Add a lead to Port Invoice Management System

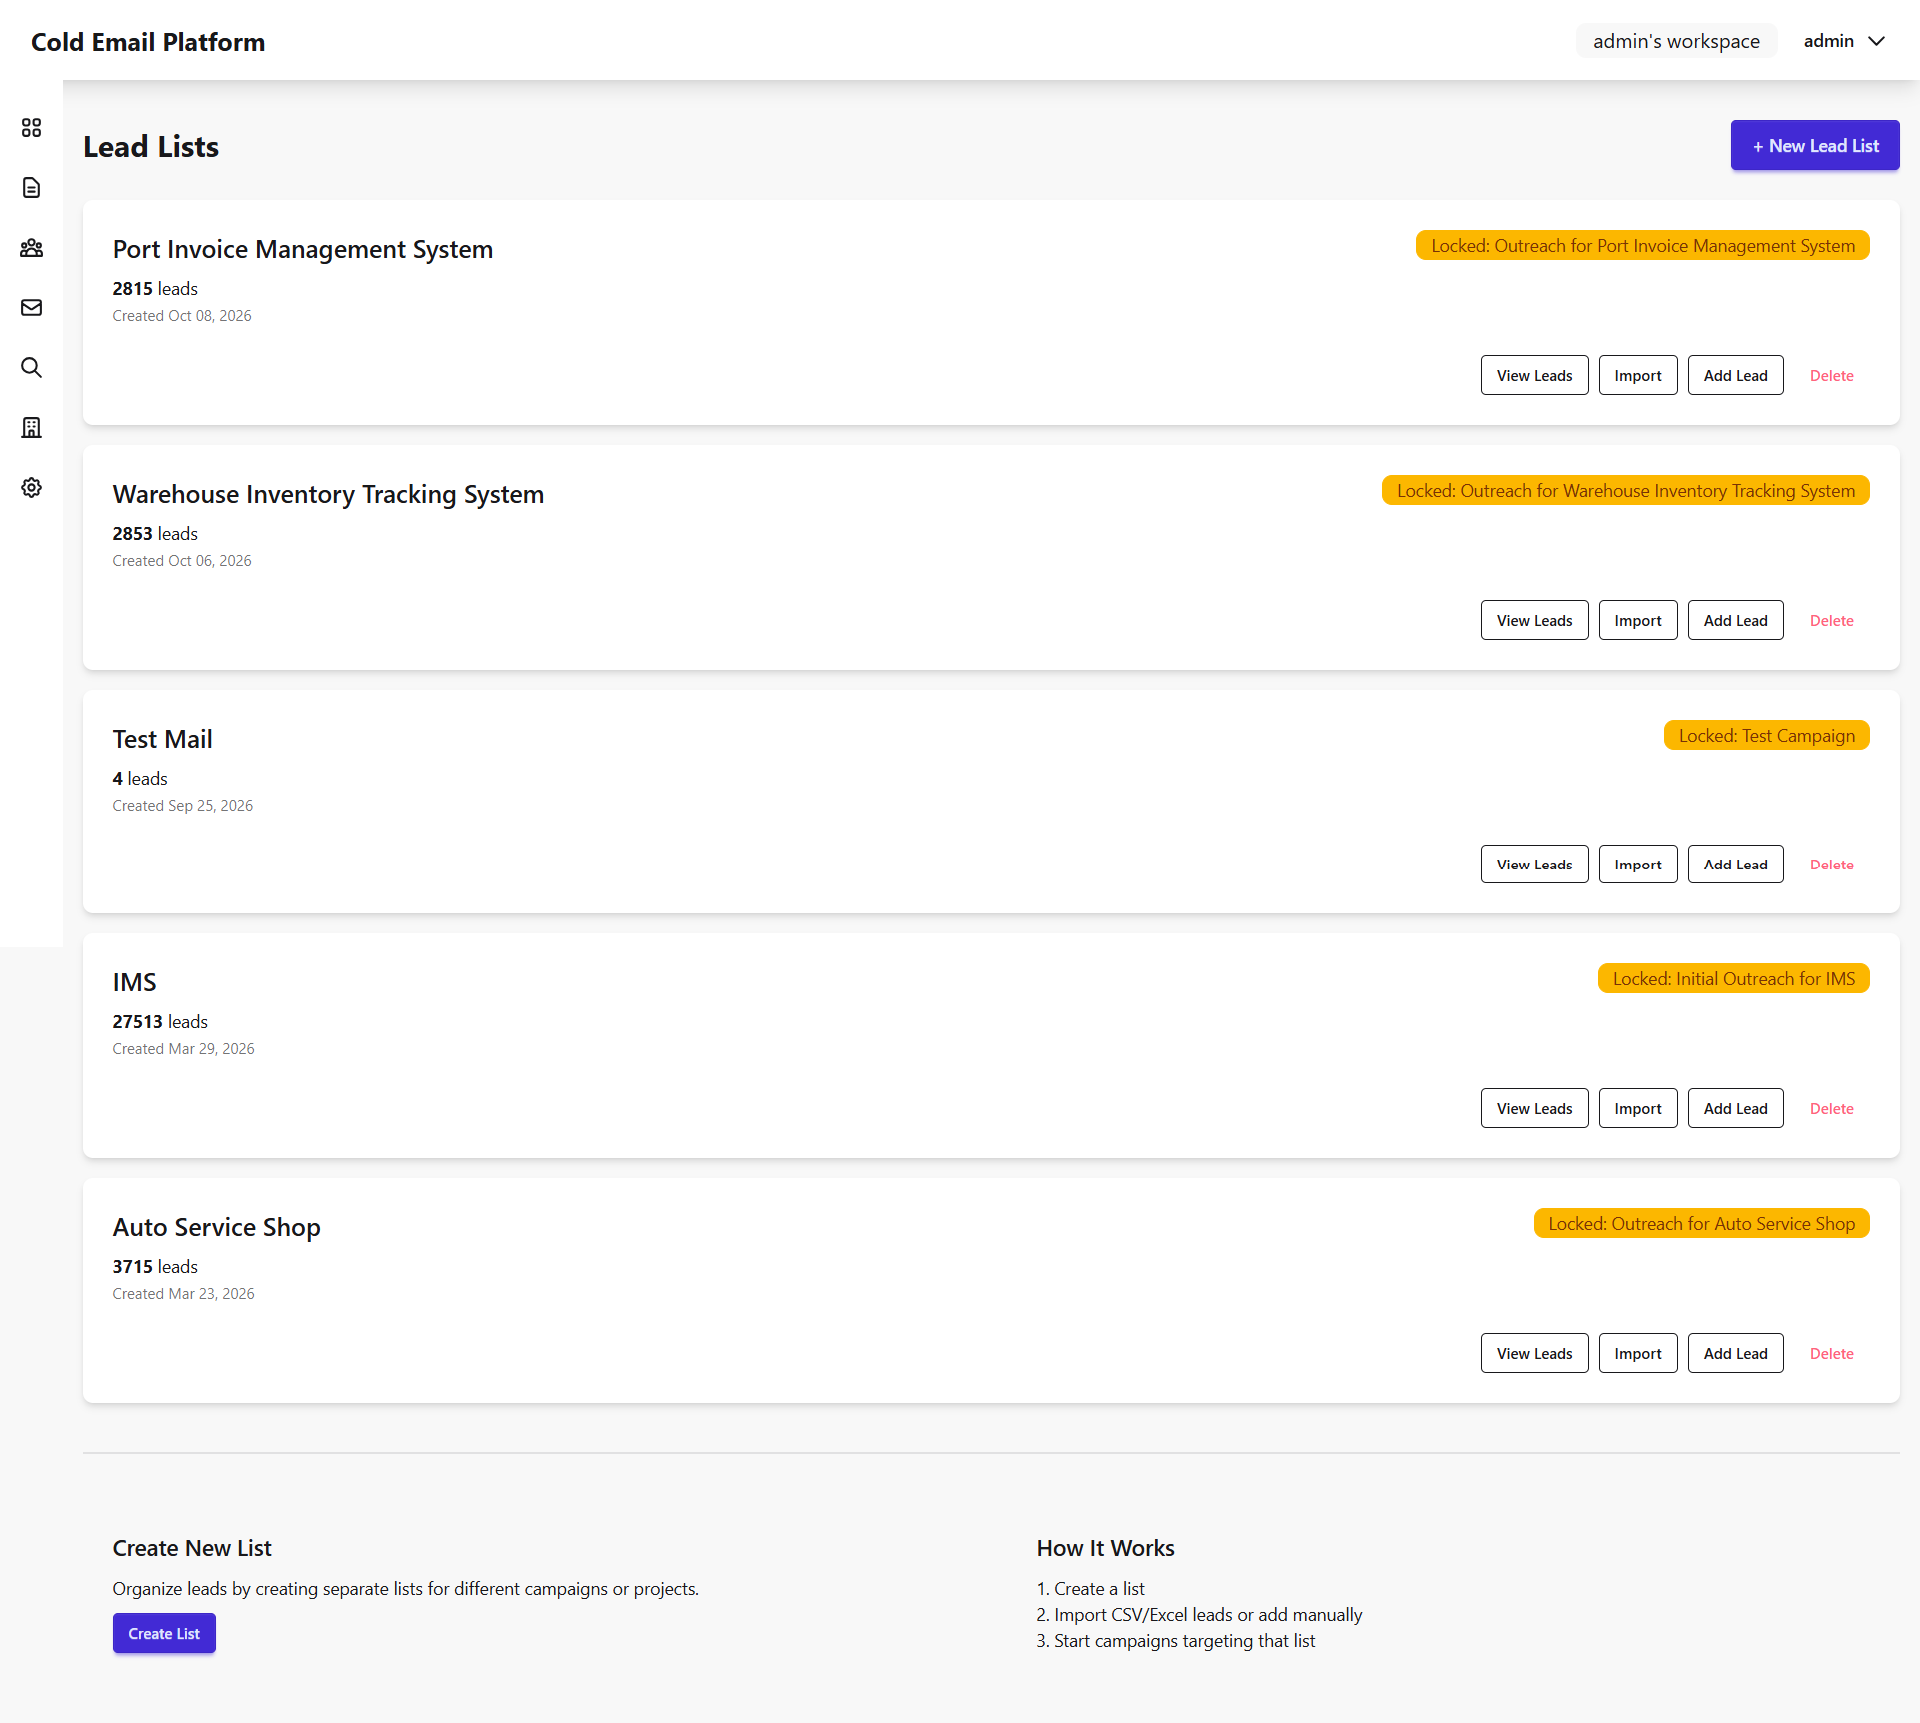(1735, 376)
